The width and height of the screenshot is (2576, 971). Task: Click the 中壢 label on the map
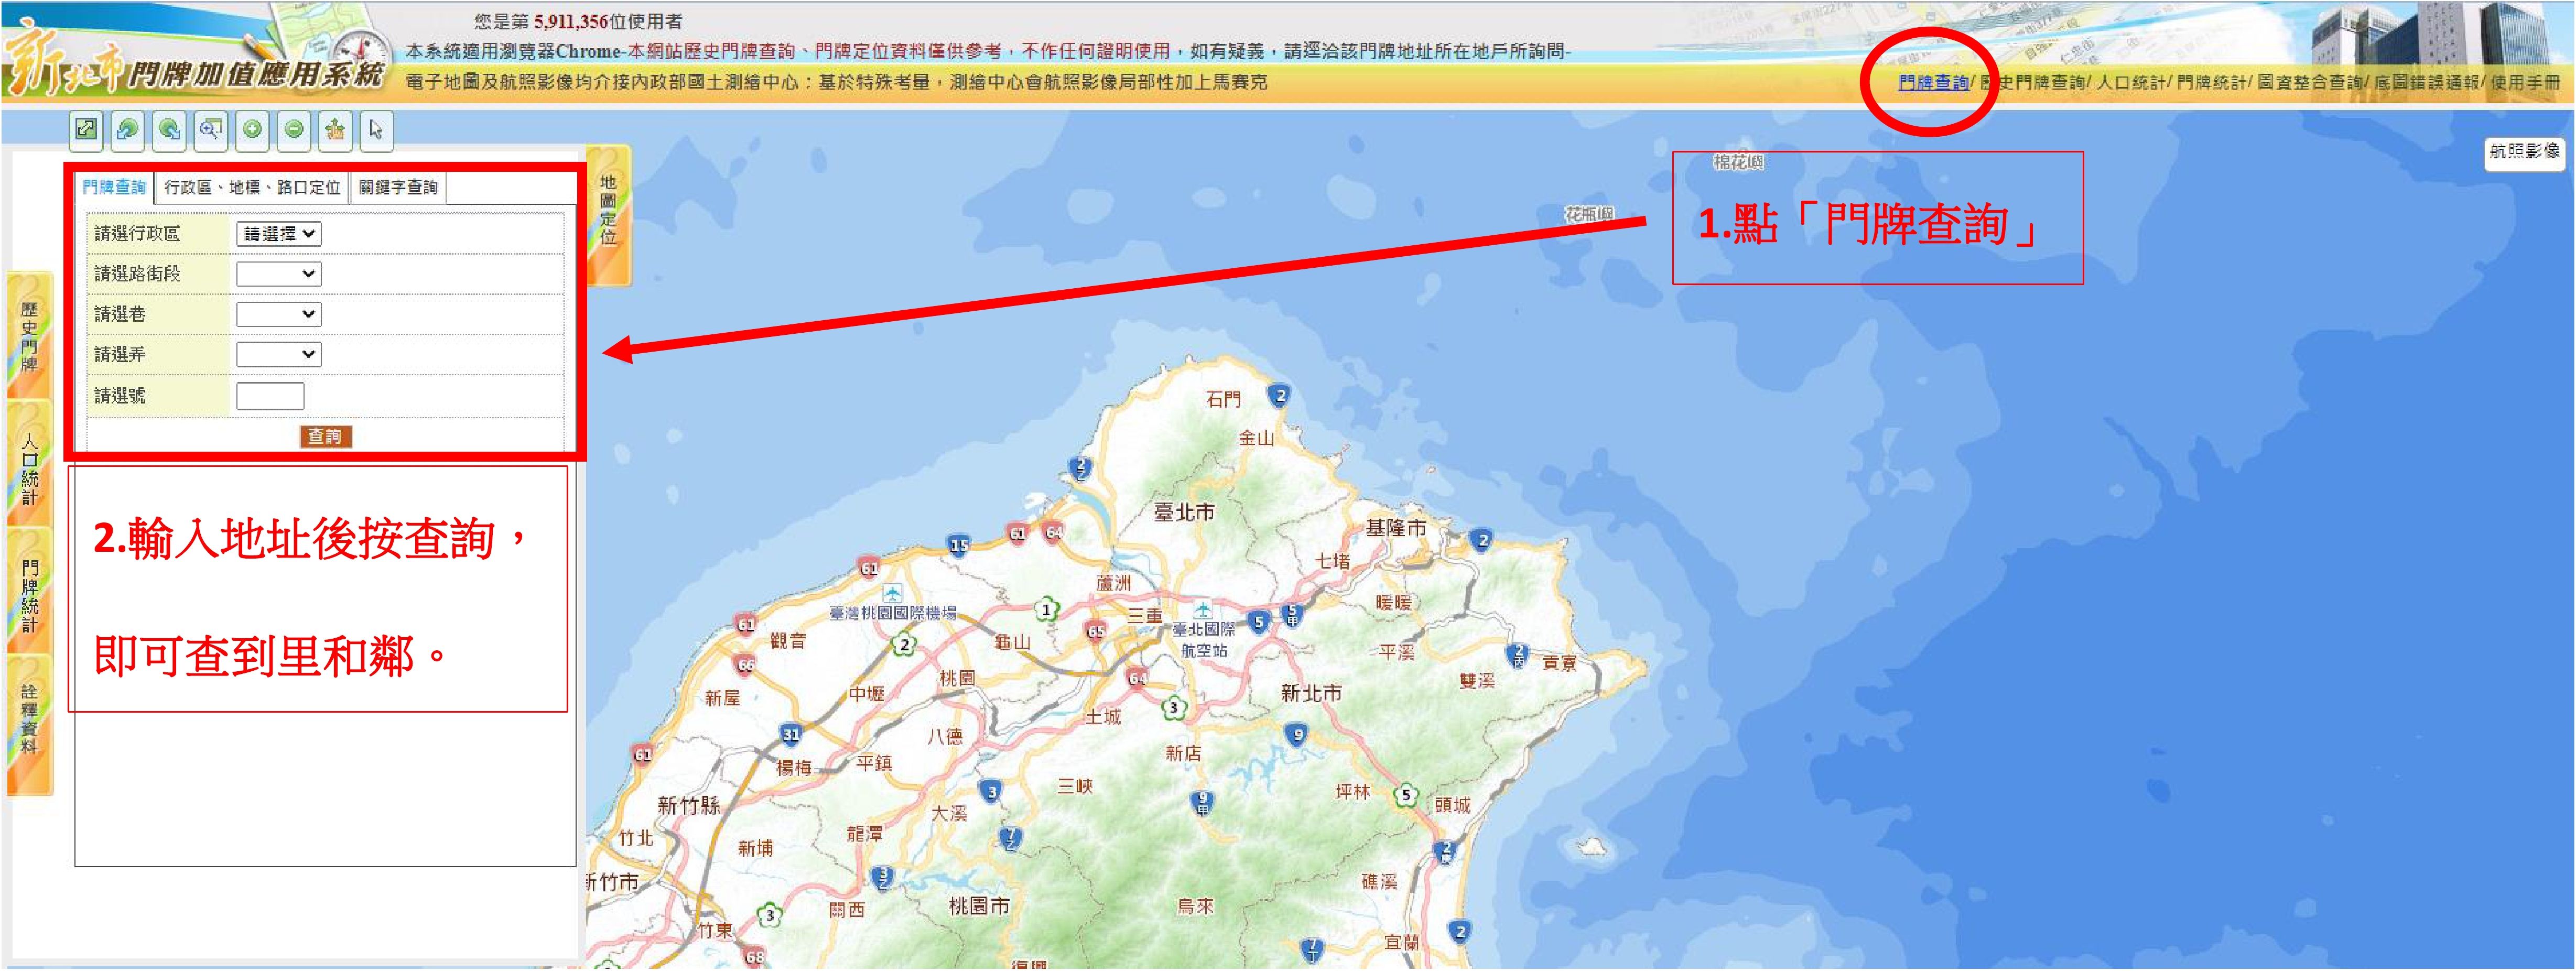click(x=867, y=694)
